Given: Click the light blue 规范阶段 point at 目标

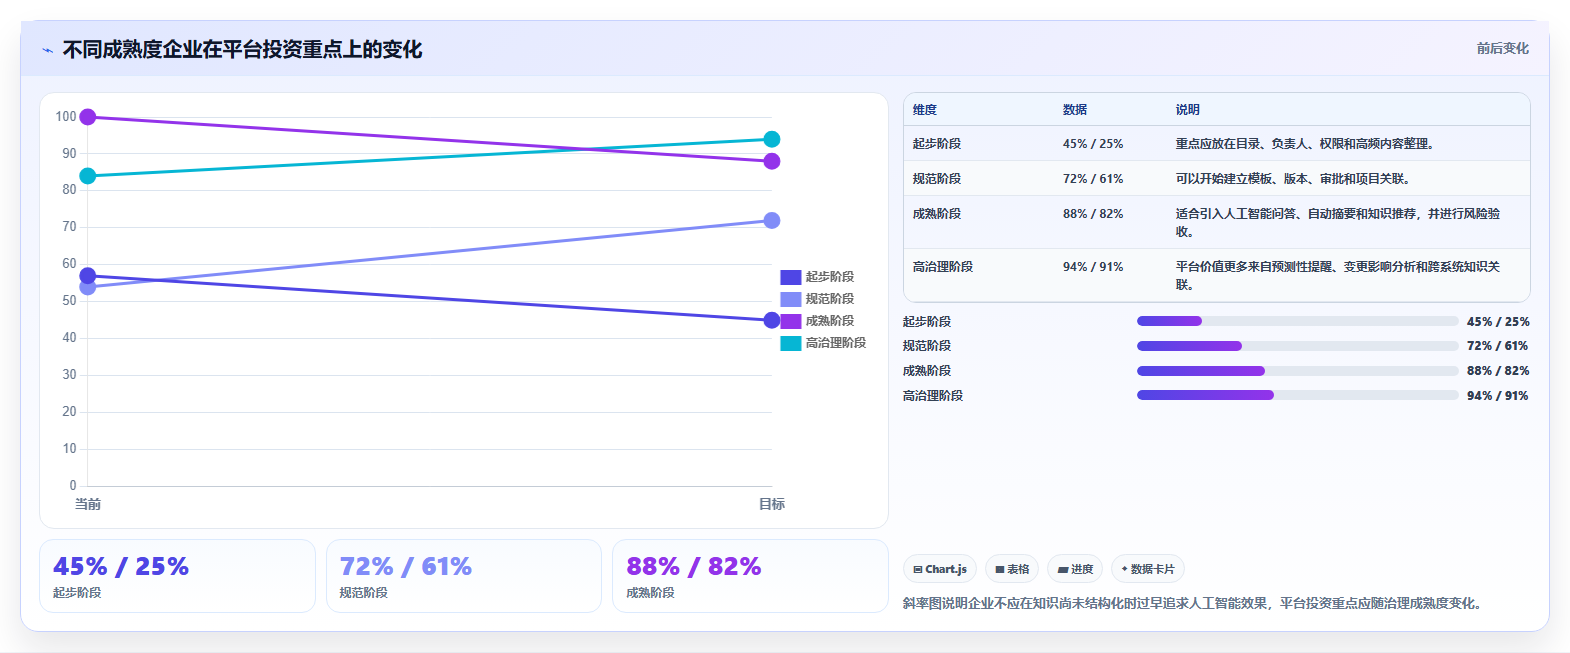Looking at the screenshot, I should [x=772, y=221].
